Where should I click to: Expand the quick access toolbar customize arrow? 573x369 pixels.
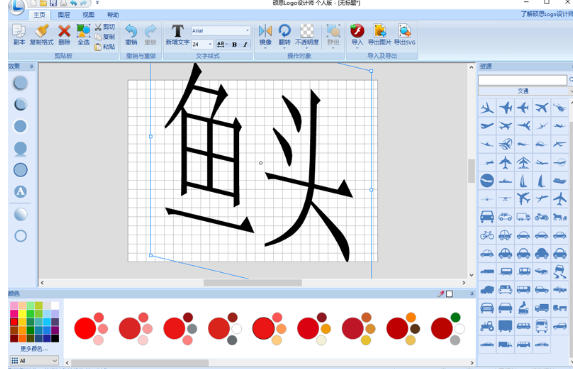tap(97, 3)
